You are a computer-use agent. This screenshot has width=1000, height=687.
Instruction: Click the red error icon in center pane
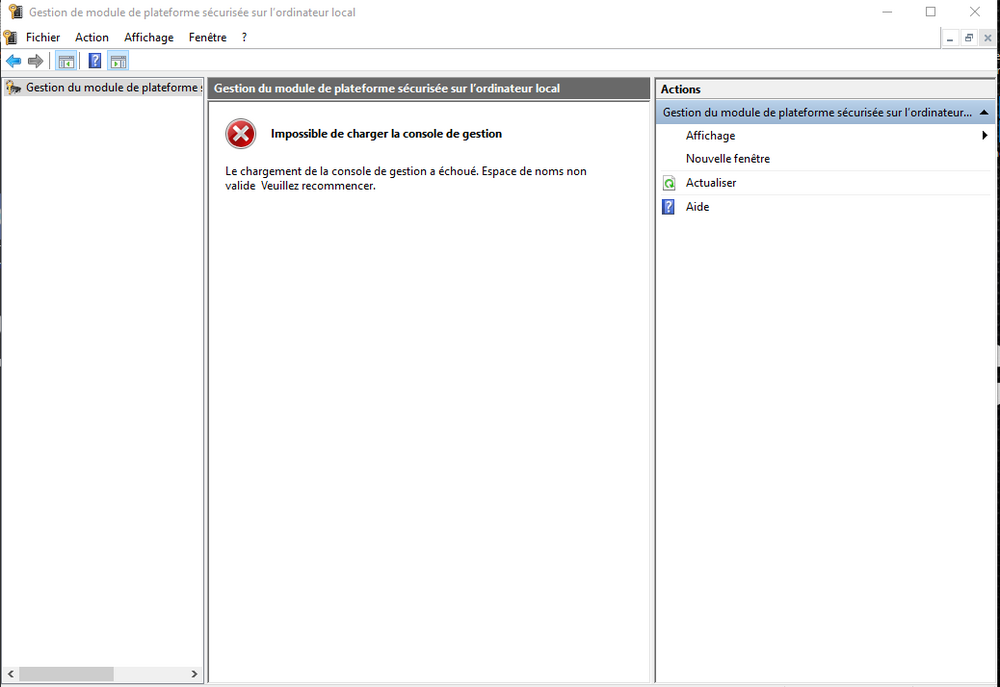[x=240, y=133]
